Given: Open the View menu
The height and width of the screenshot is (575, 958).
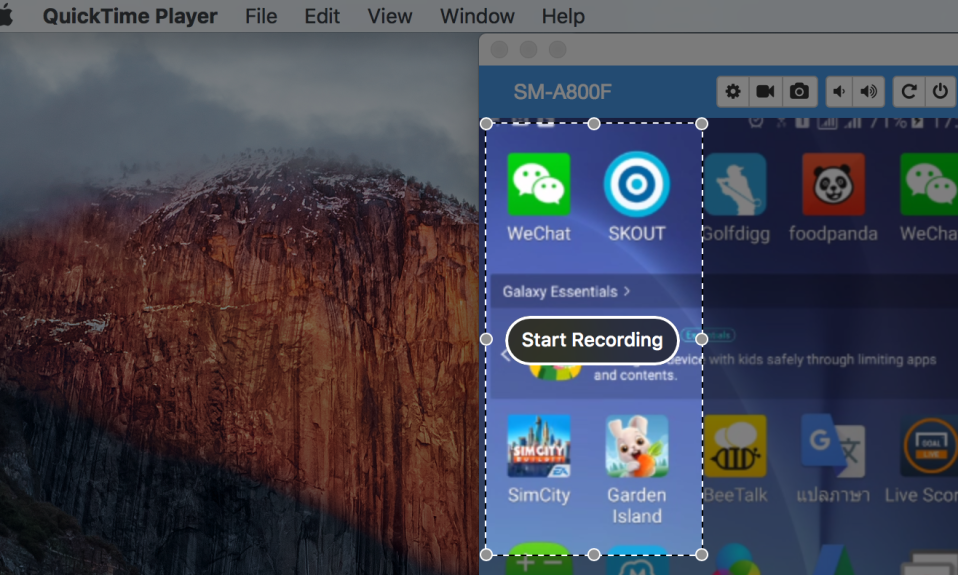Looking at the screenshot, I should (x=390, y=16).
